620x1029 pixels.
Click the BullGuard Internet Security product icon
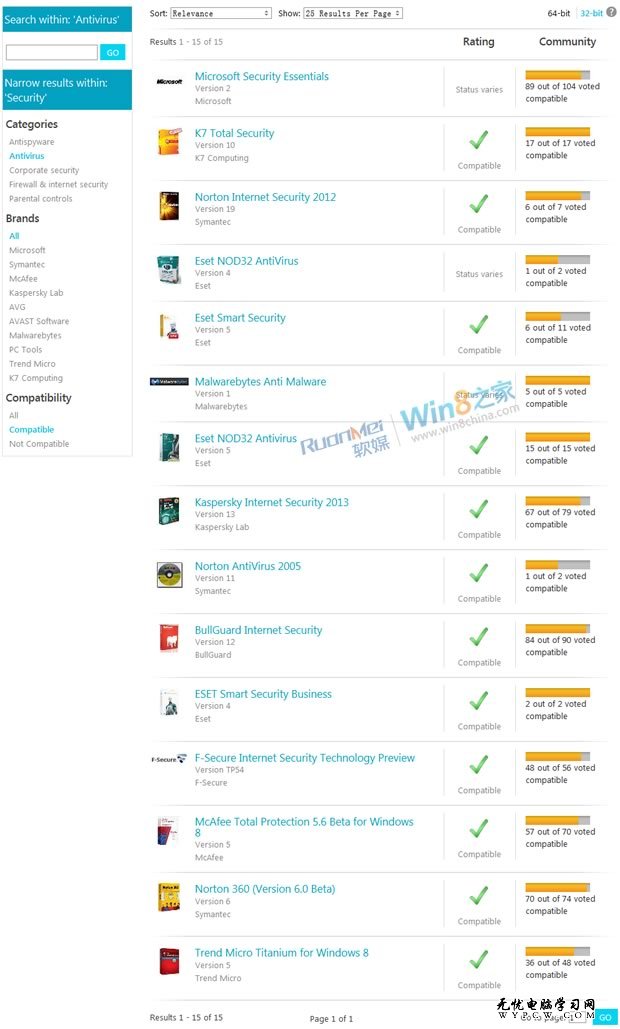pos(169,639)
